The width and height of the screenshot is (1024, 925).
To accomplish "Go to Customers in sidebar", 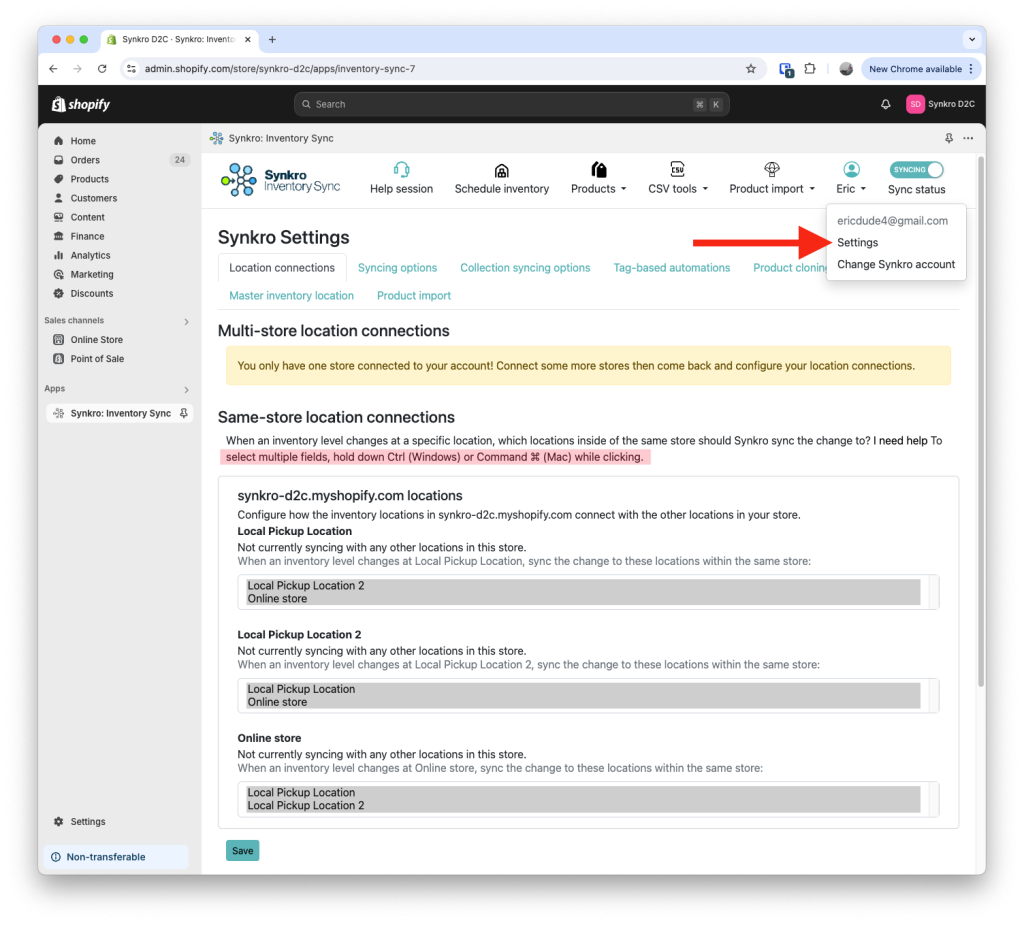I will coord(93,198).
